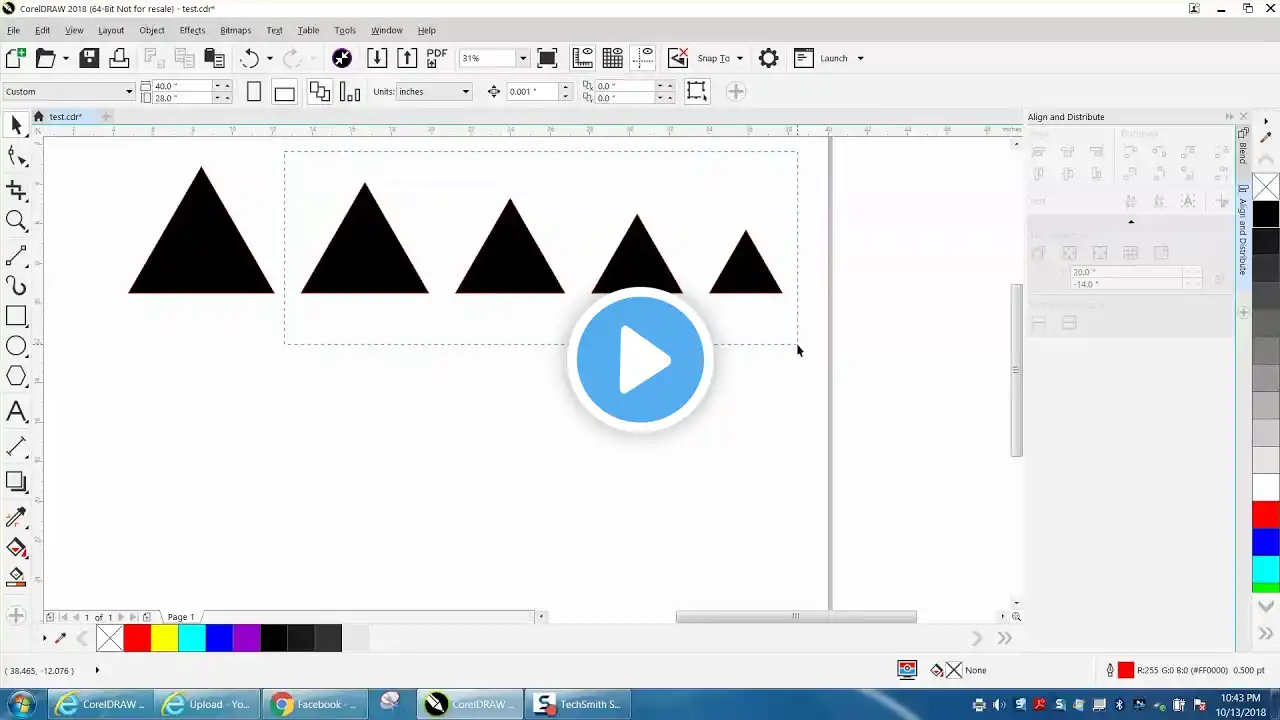Collapse the Align and Distribute docker
This screenshot has height=720, width=1280.
(1229, 117)
